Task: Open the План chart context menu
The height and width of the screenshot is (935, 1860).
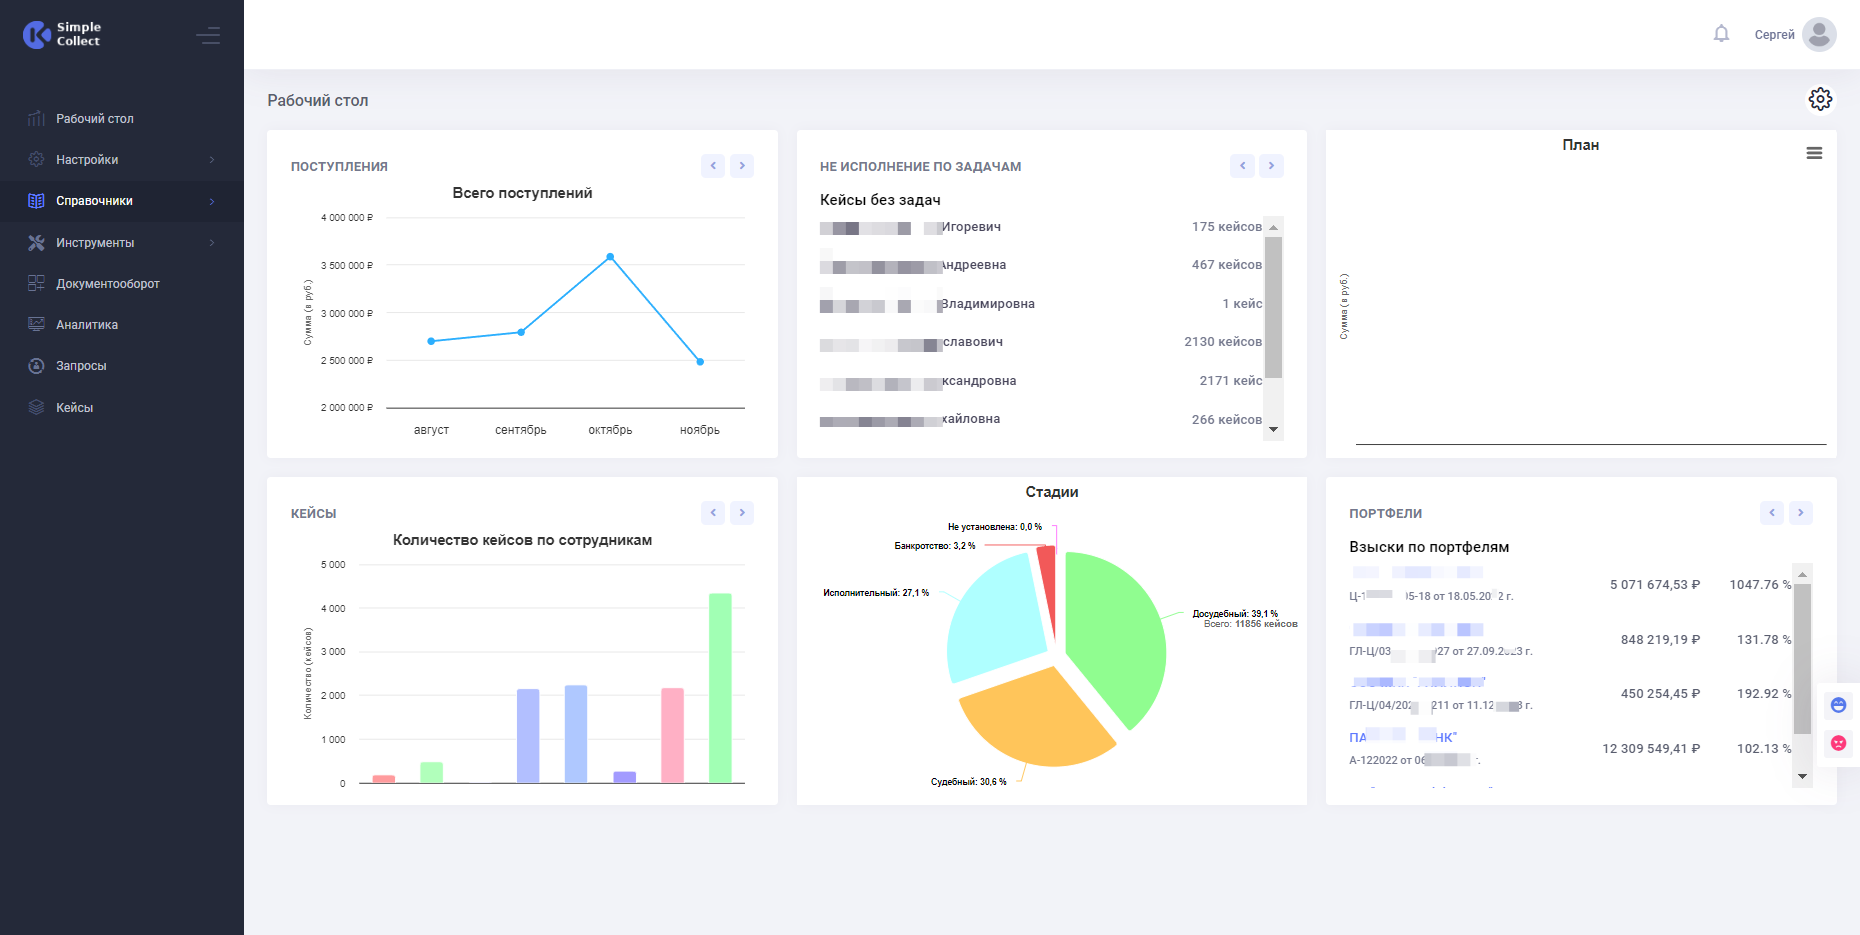Action: coord(1814,153)
